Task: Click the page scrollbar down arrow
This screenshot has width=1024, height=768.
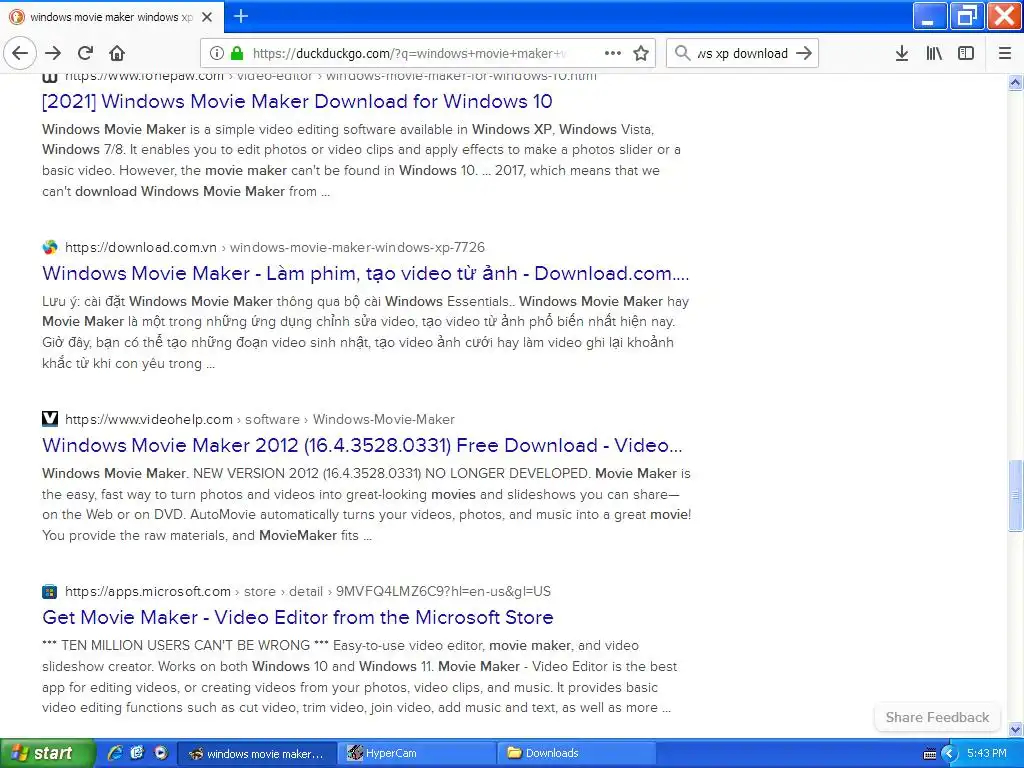Action: (1015, 729)
